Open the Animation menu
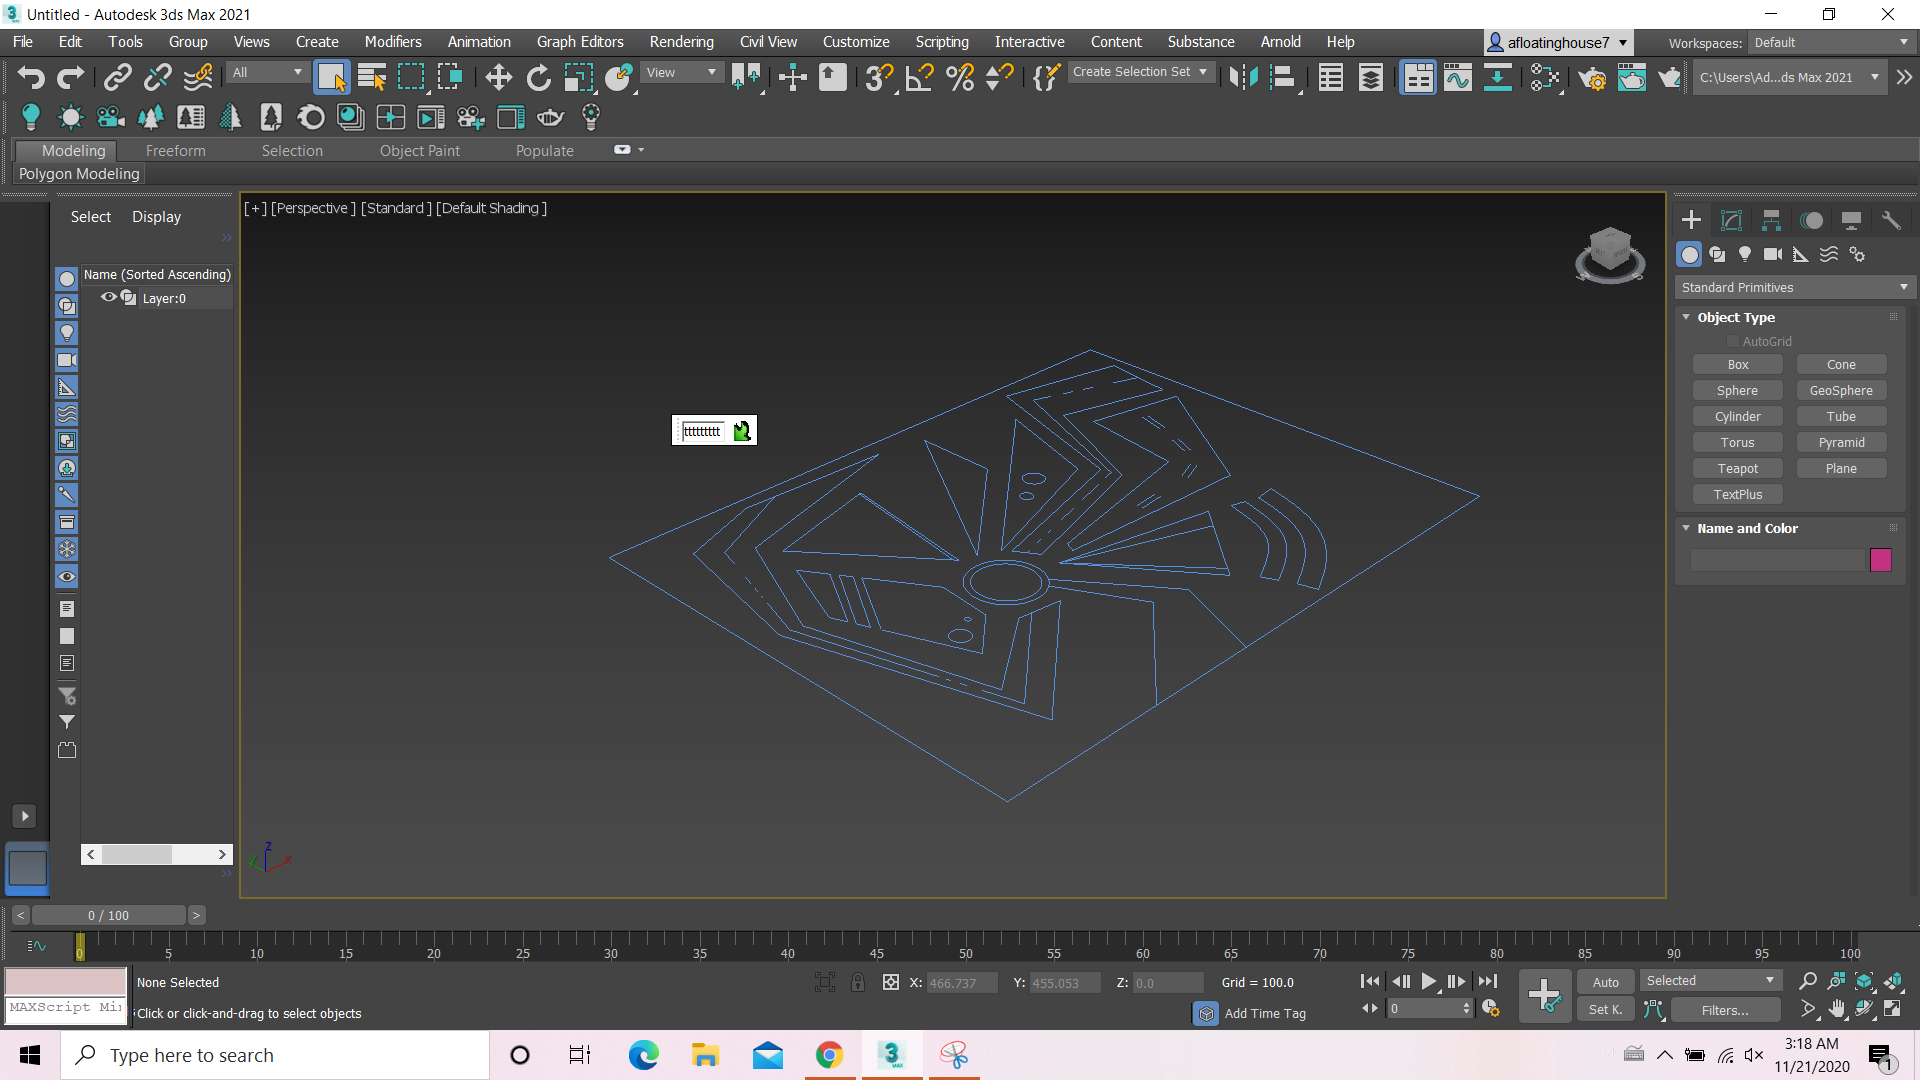 (476, 41)
